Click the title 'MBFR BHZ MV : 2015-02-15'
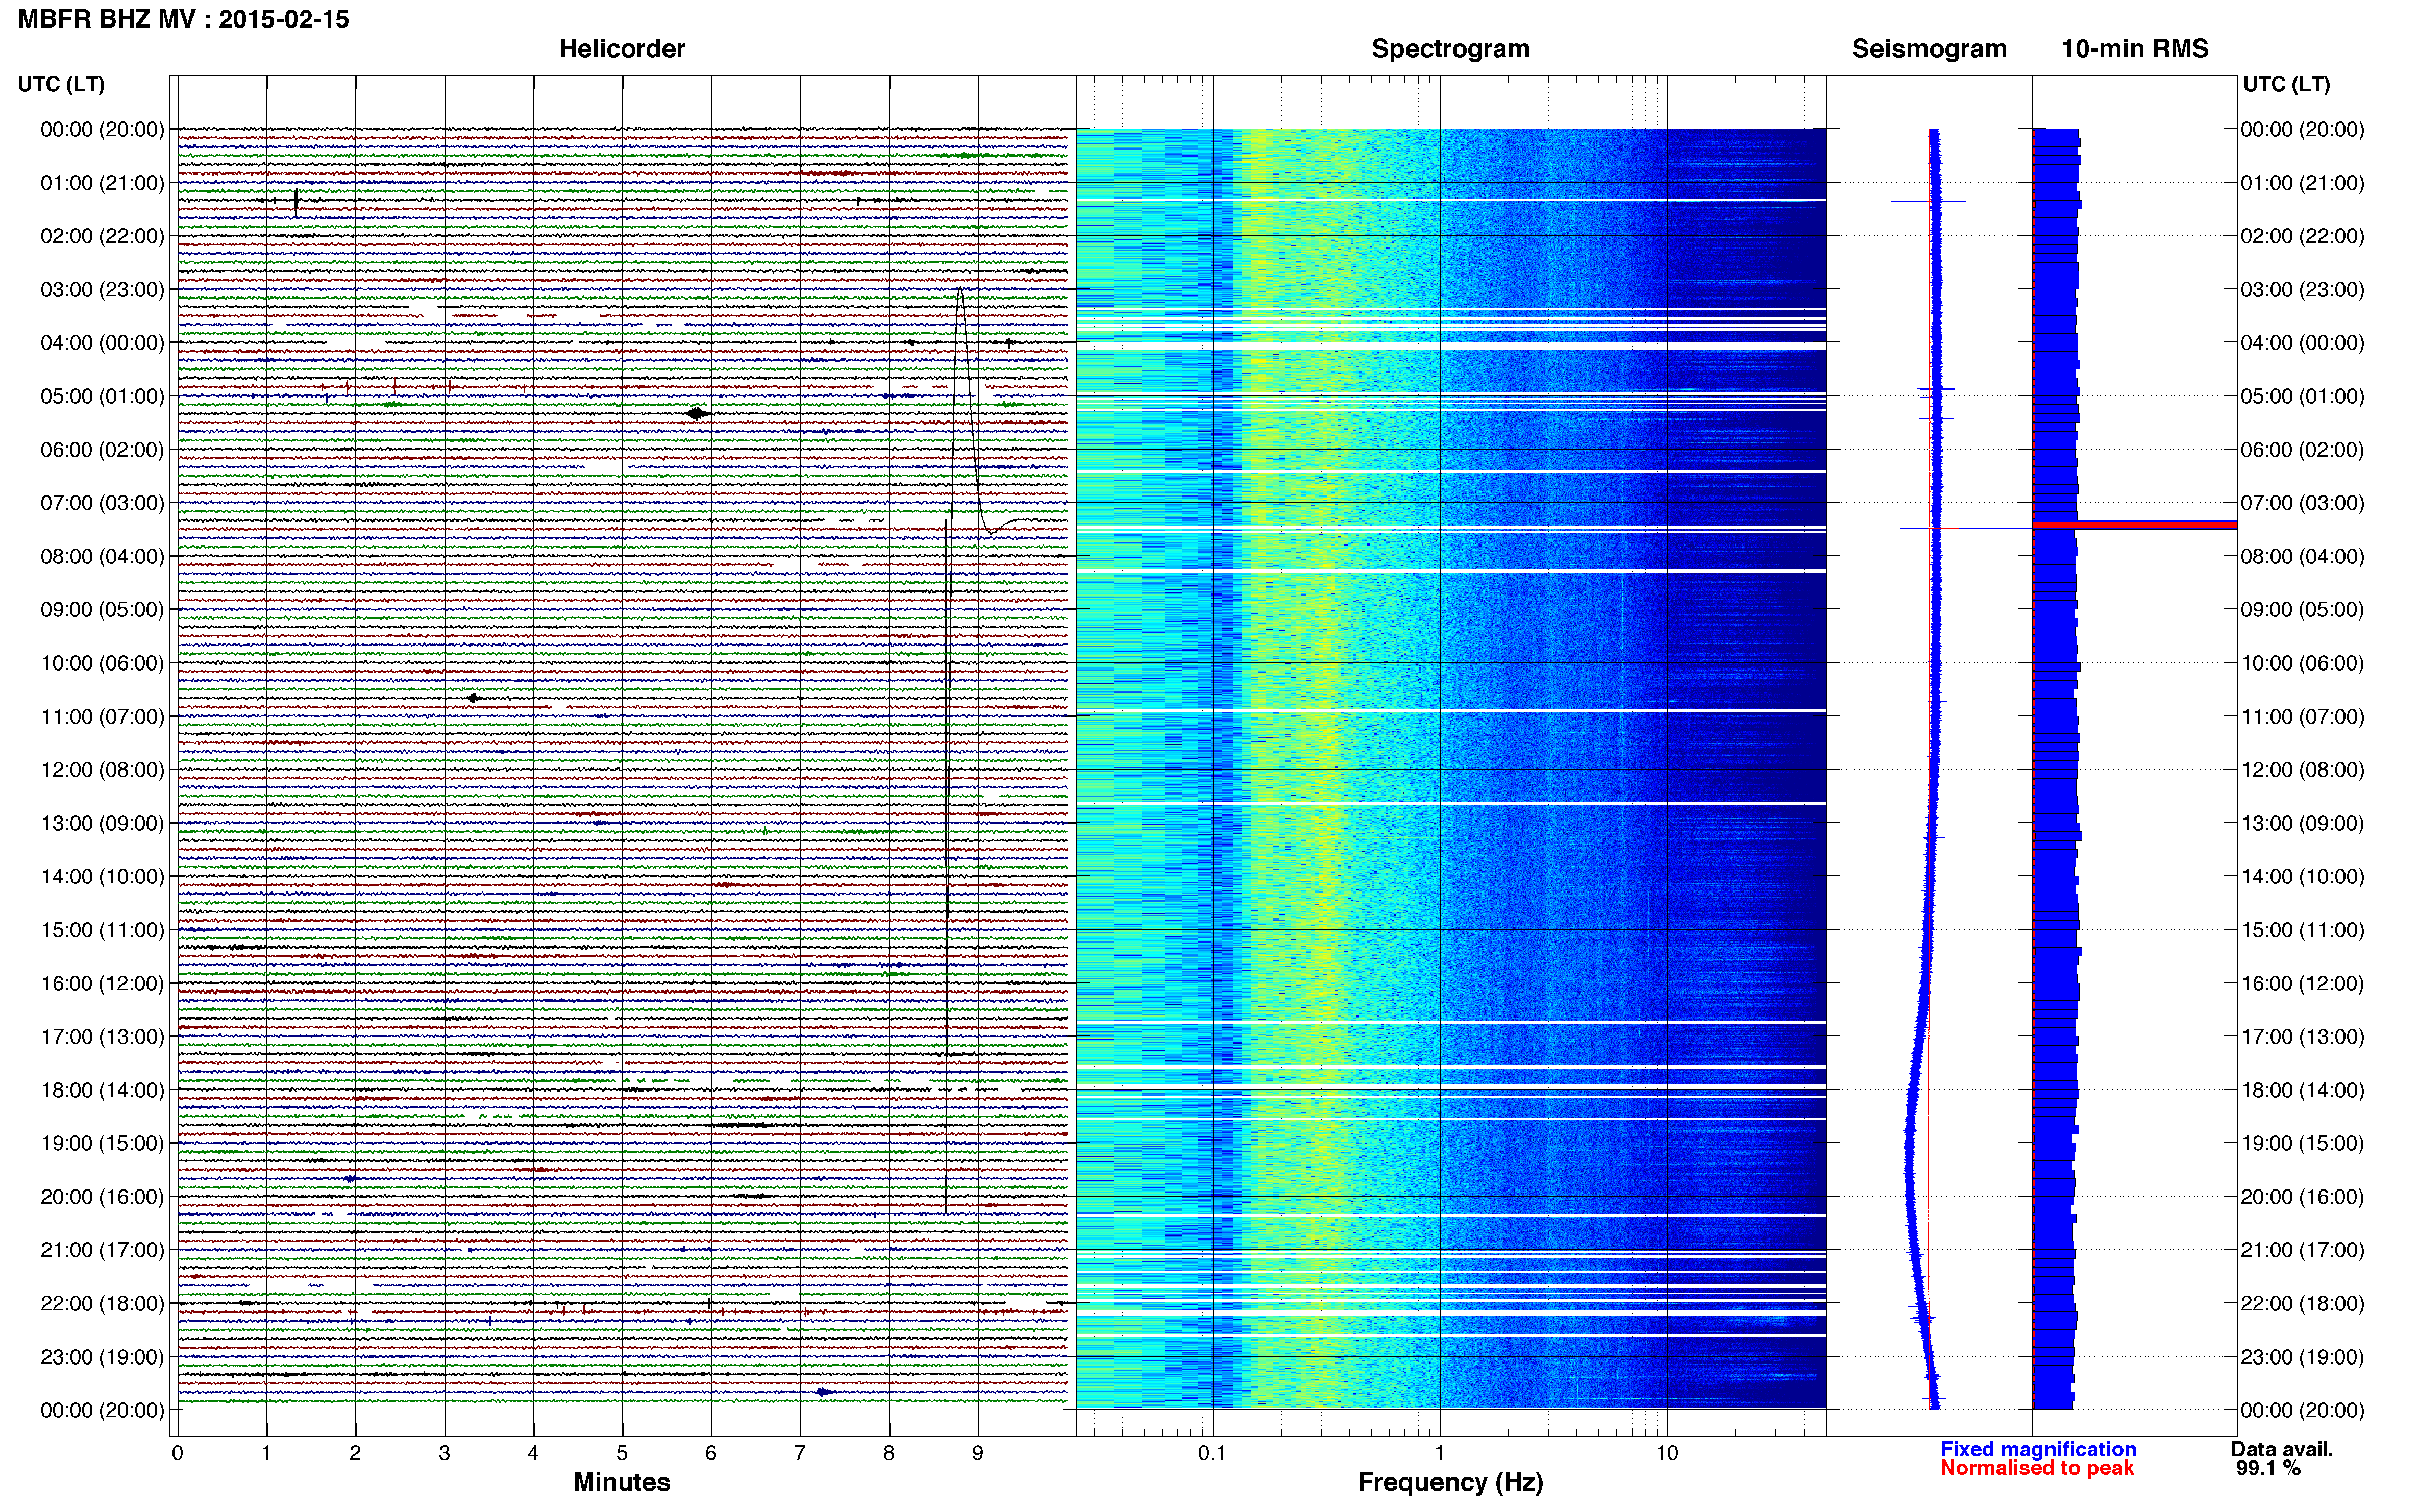Image resolution: width=2419 pixels, height=1512 pixels. click(x=184, y=19)
